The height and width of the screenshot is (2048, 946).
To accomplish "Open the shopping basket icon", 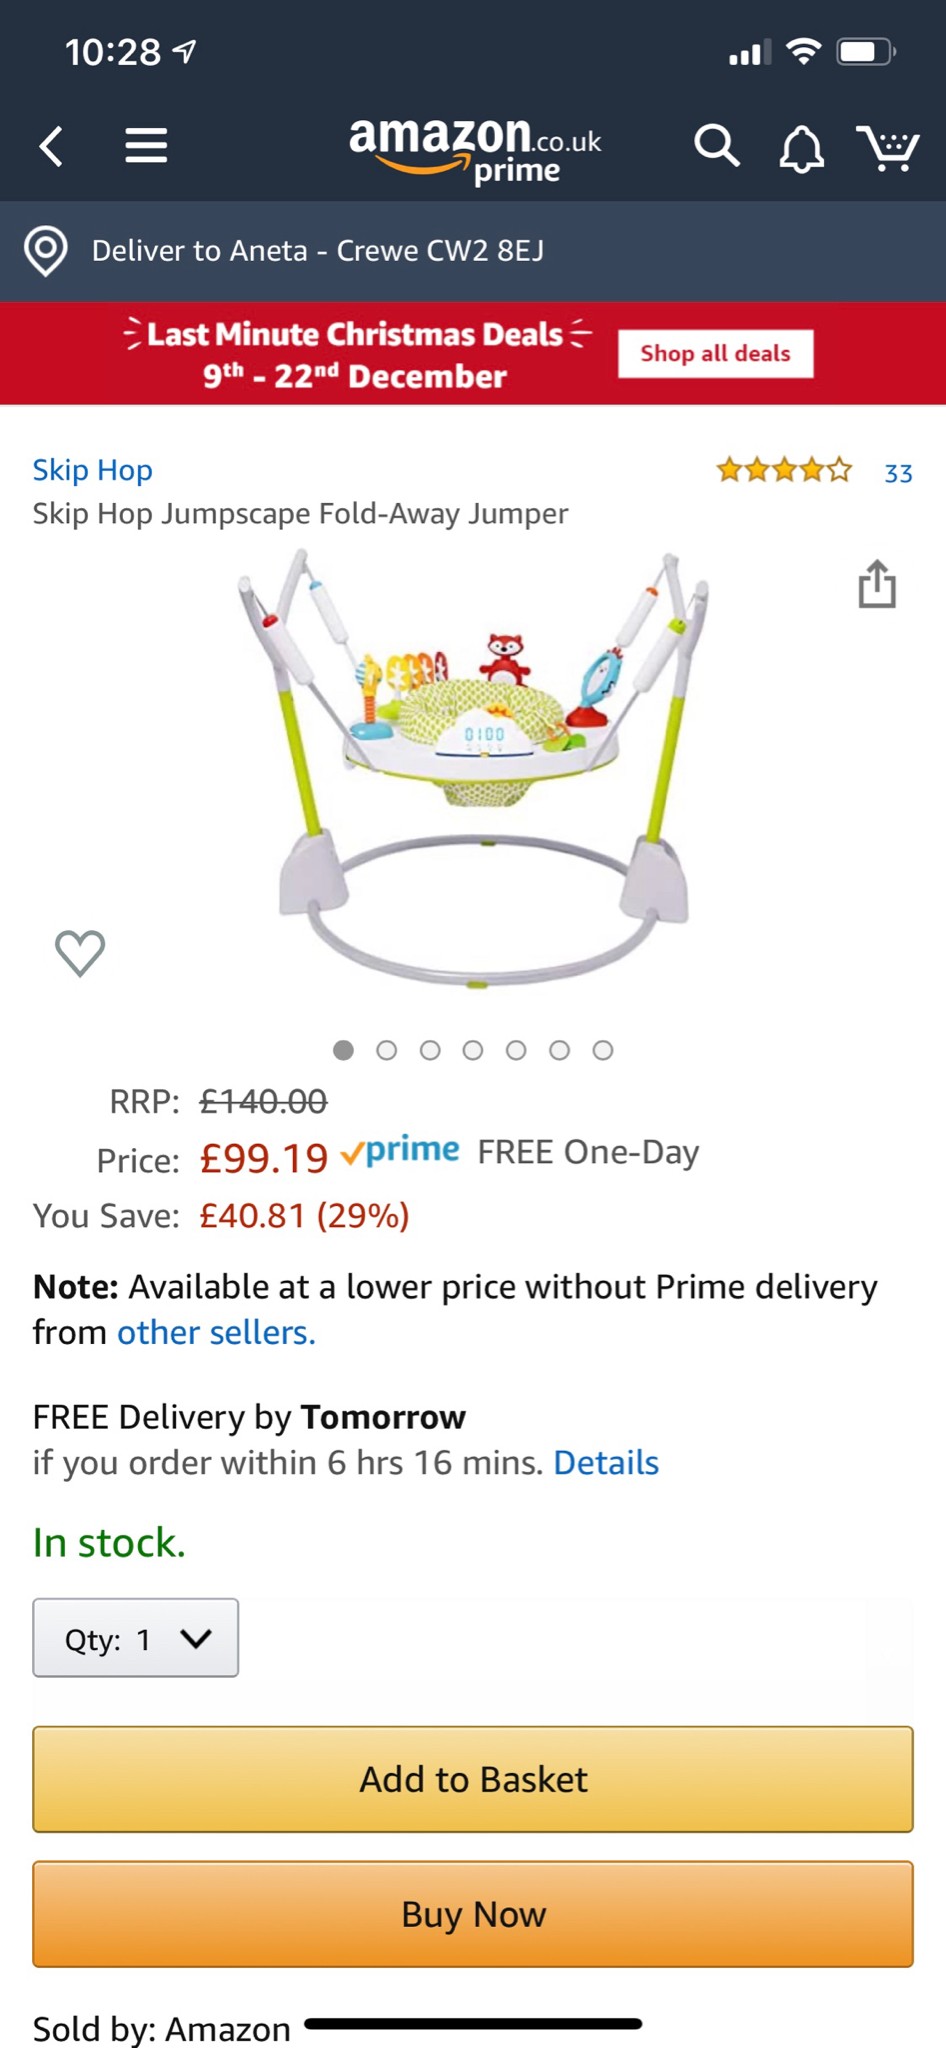I will [887, 148].
